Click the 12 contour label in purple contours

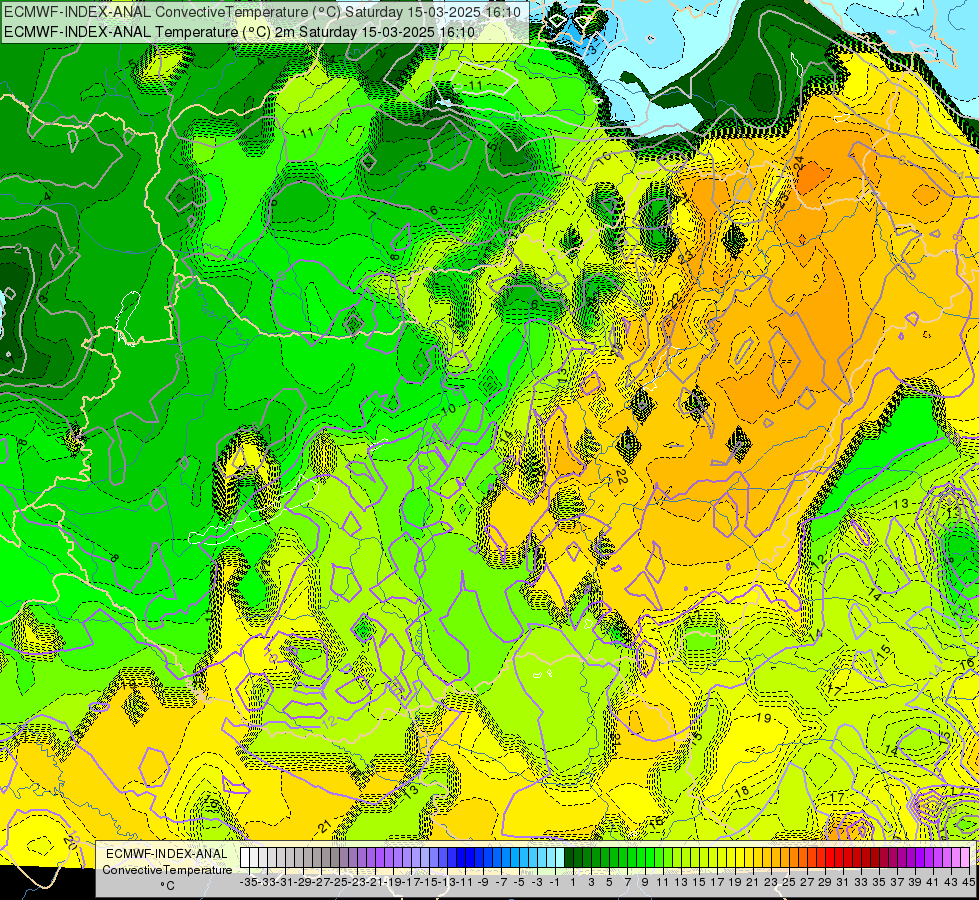[x=330, y=722]
